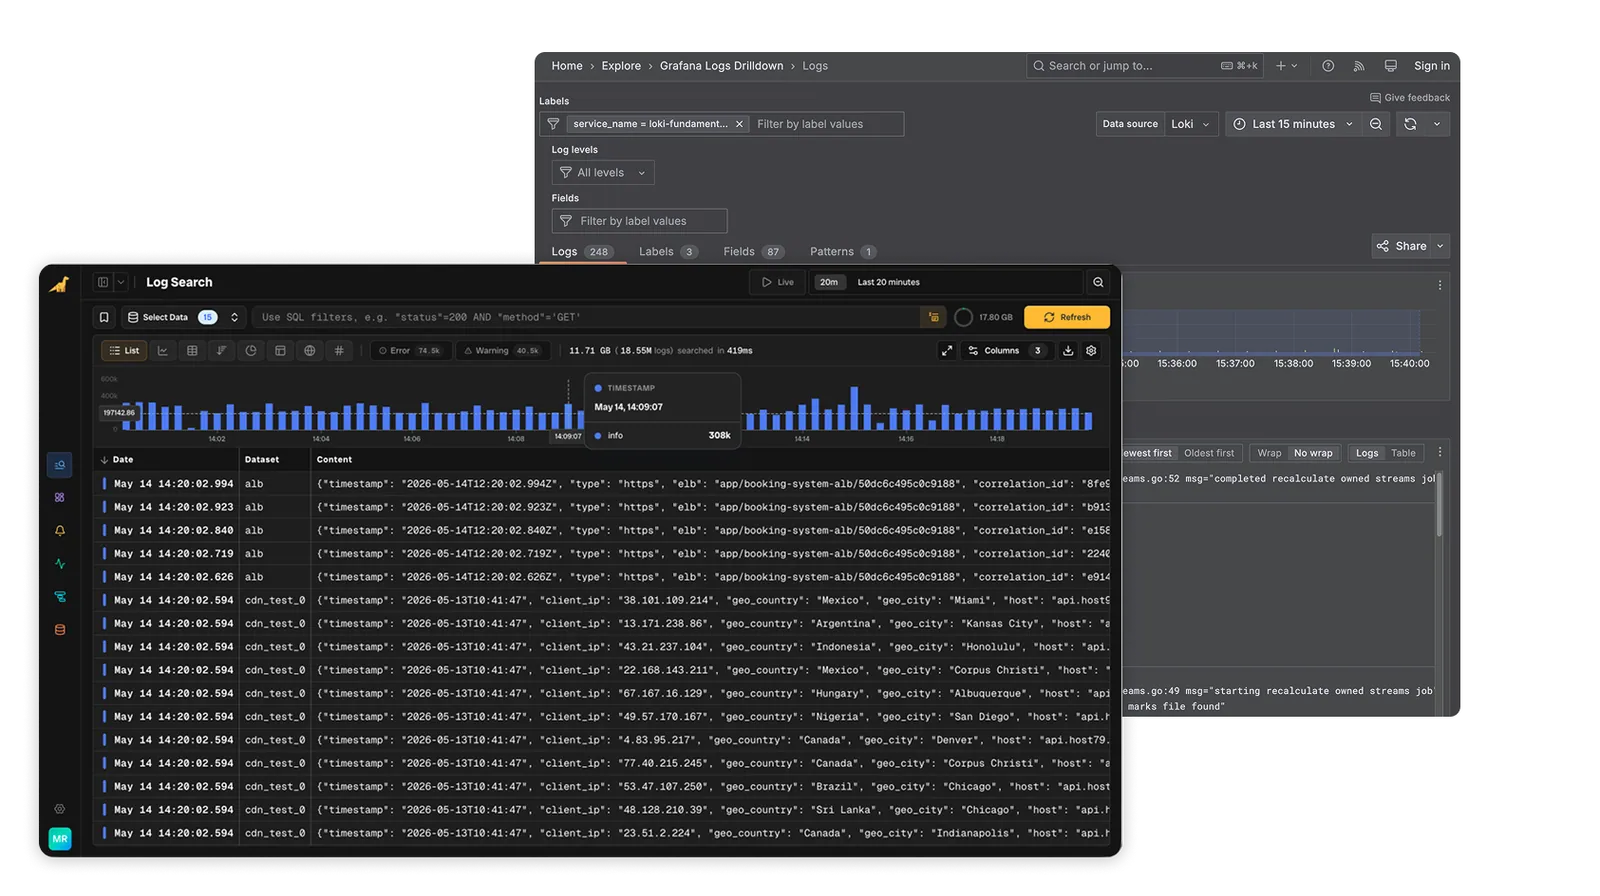Screen dimensions: 1600x896
Task: Toggle the sidebar panel icon beside Log Search title
Action: (103, 282)
